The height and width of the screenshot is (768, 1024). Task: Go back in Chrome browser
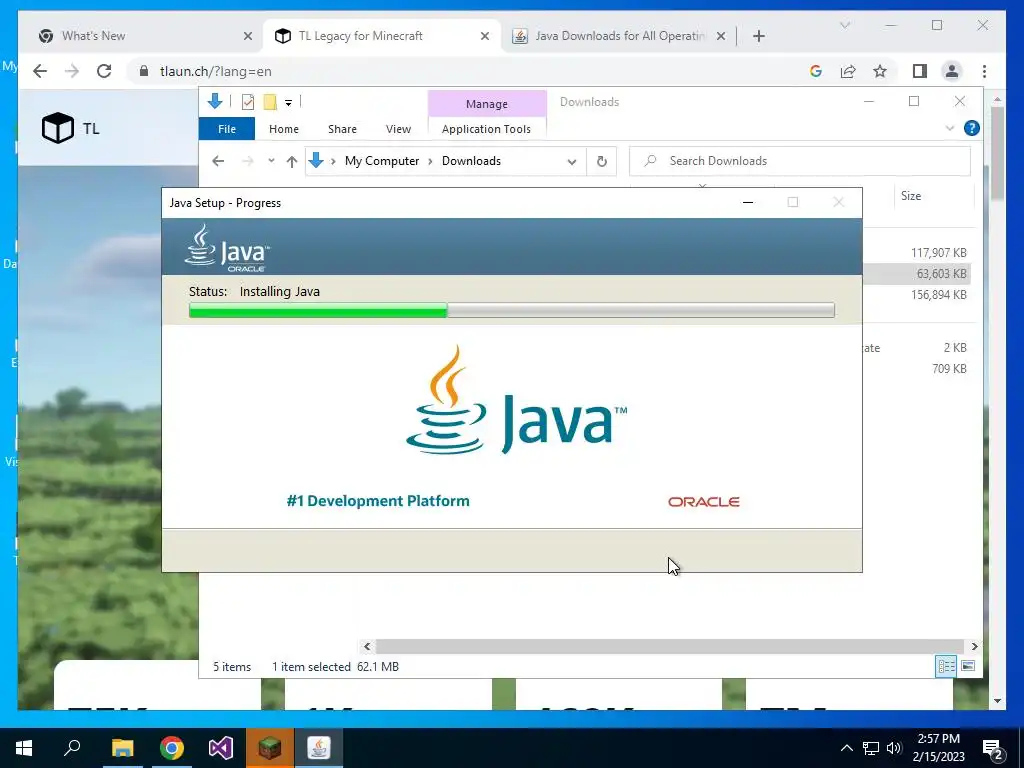[40, 71]
